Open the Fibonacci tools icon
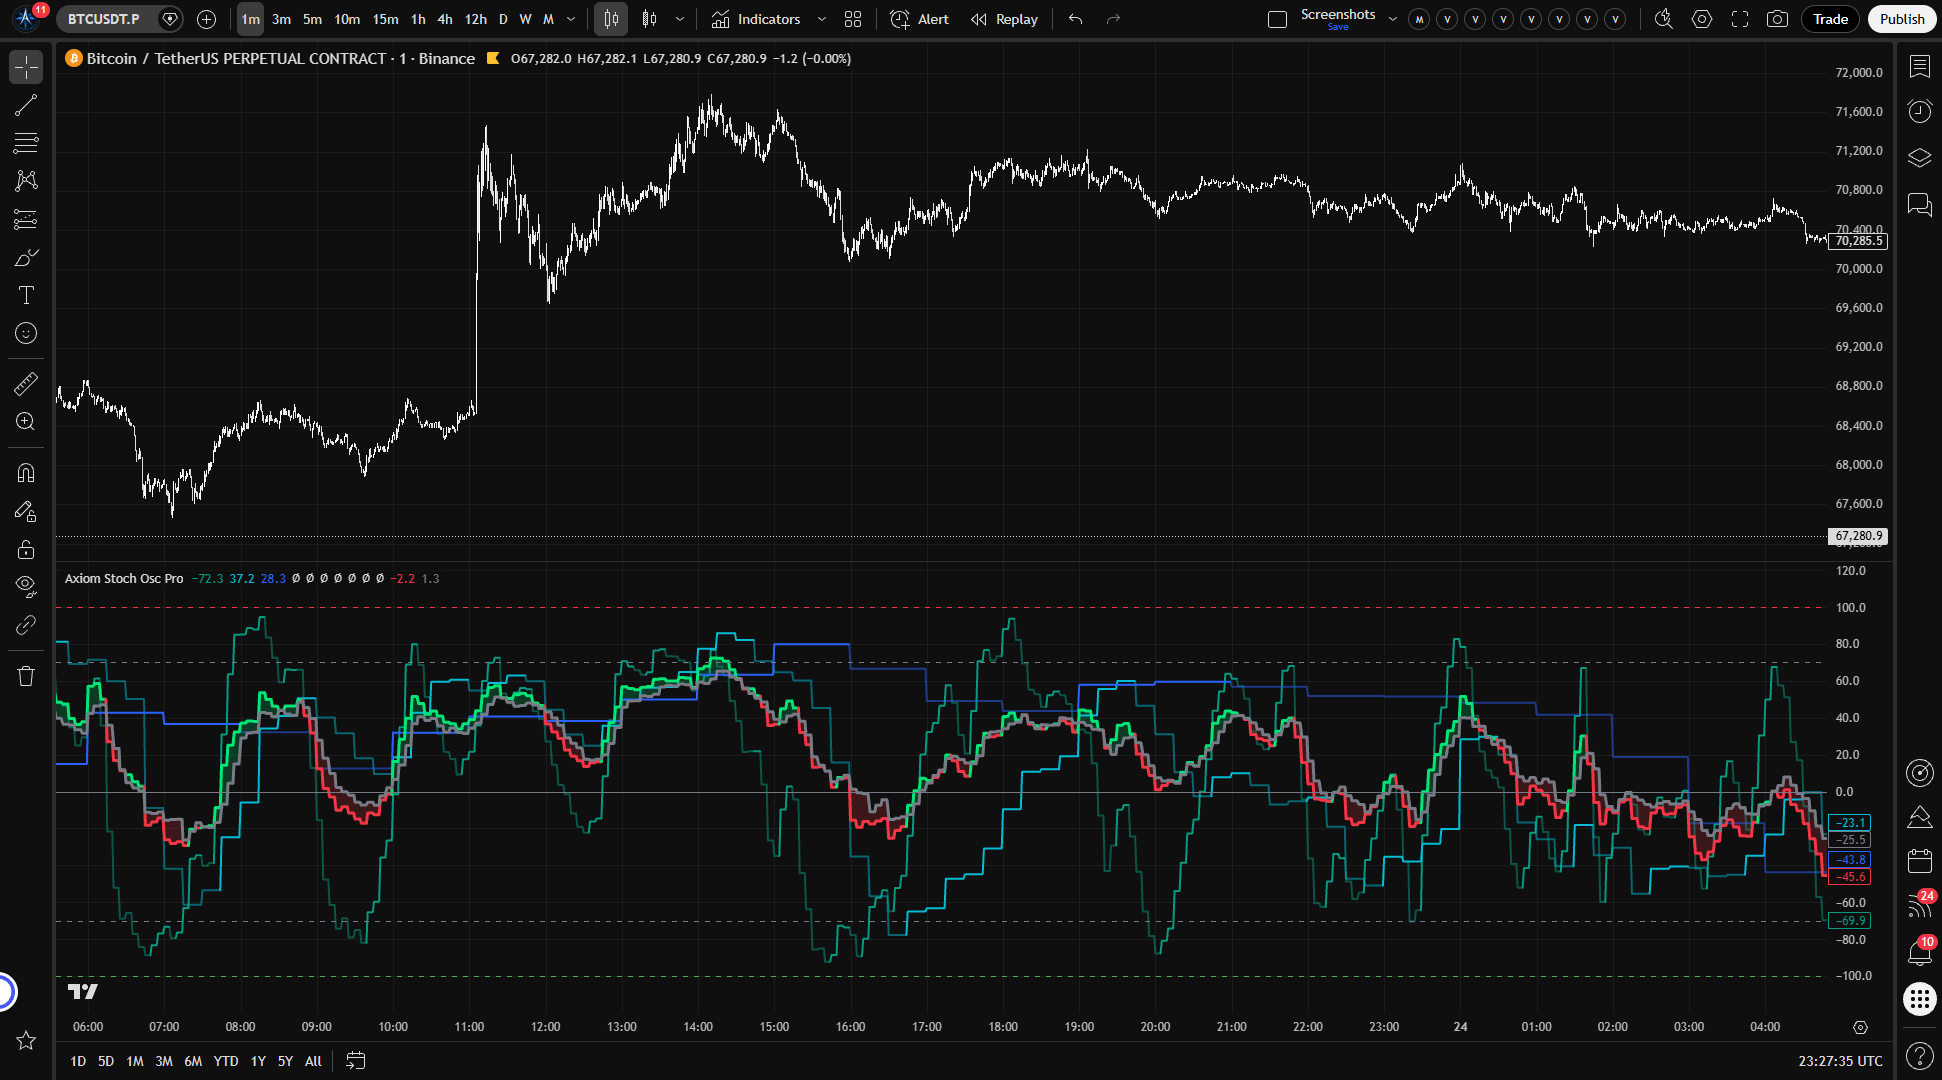This screenshot has width=1942, height=1080. [26, 143]
